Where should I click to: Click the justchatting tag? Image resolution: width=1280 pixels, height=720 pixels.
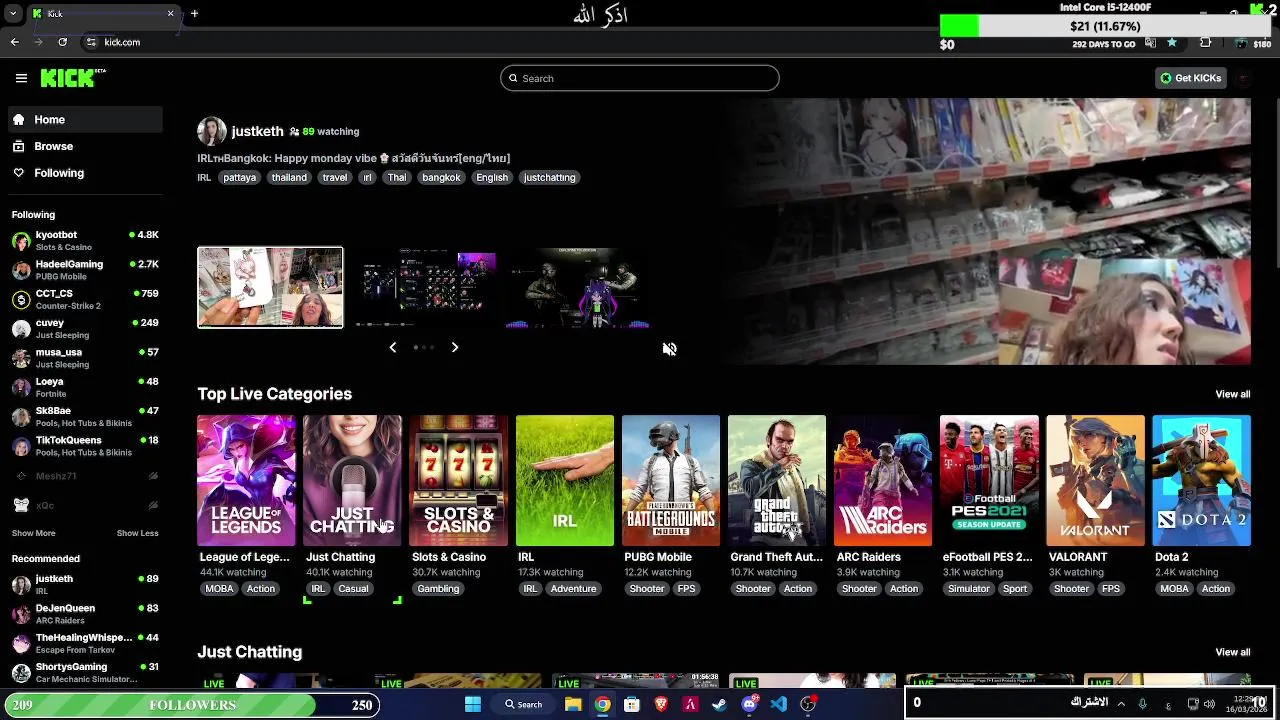point(549,177)
